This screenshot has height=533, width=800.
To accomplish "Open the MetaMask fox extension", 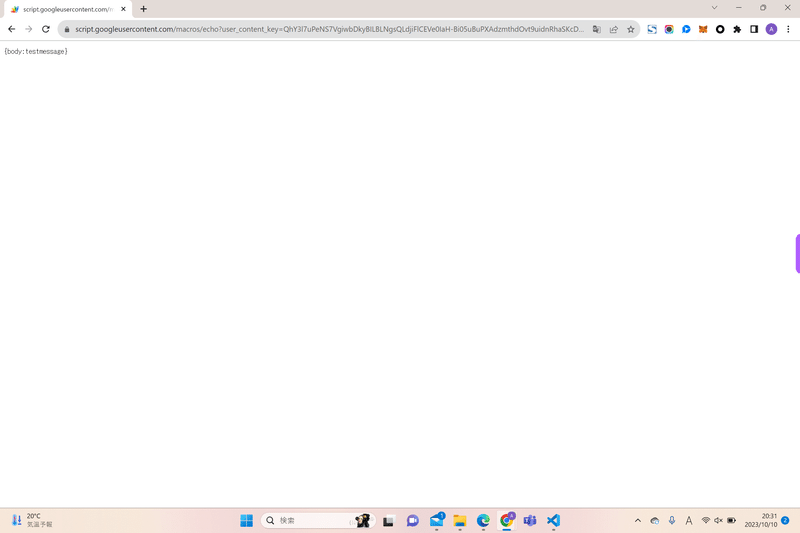I will (703, 29).
